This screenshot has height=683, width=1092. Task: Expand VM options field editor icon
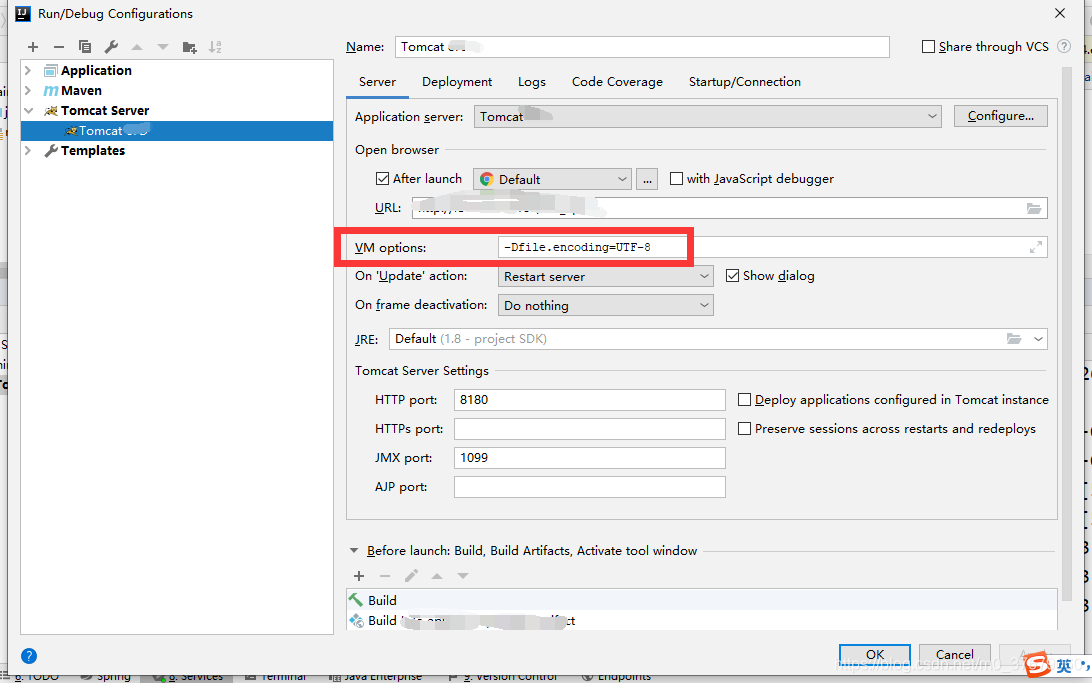(1036, 247)
